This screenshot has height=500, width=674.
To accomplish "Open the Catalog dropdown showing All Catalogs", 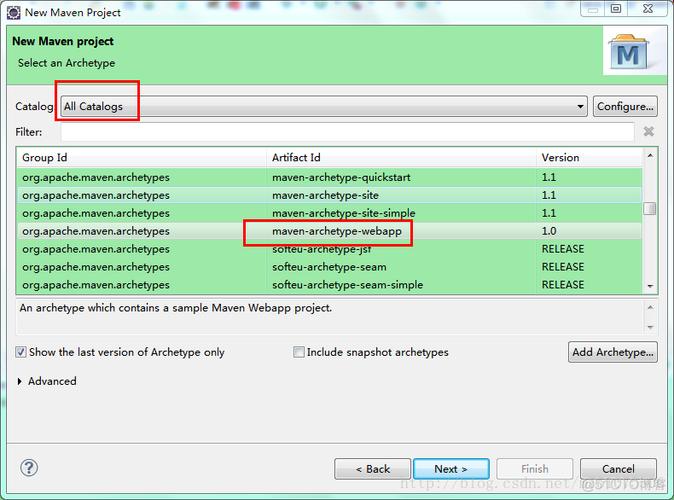I will click(x=324, y=106).
